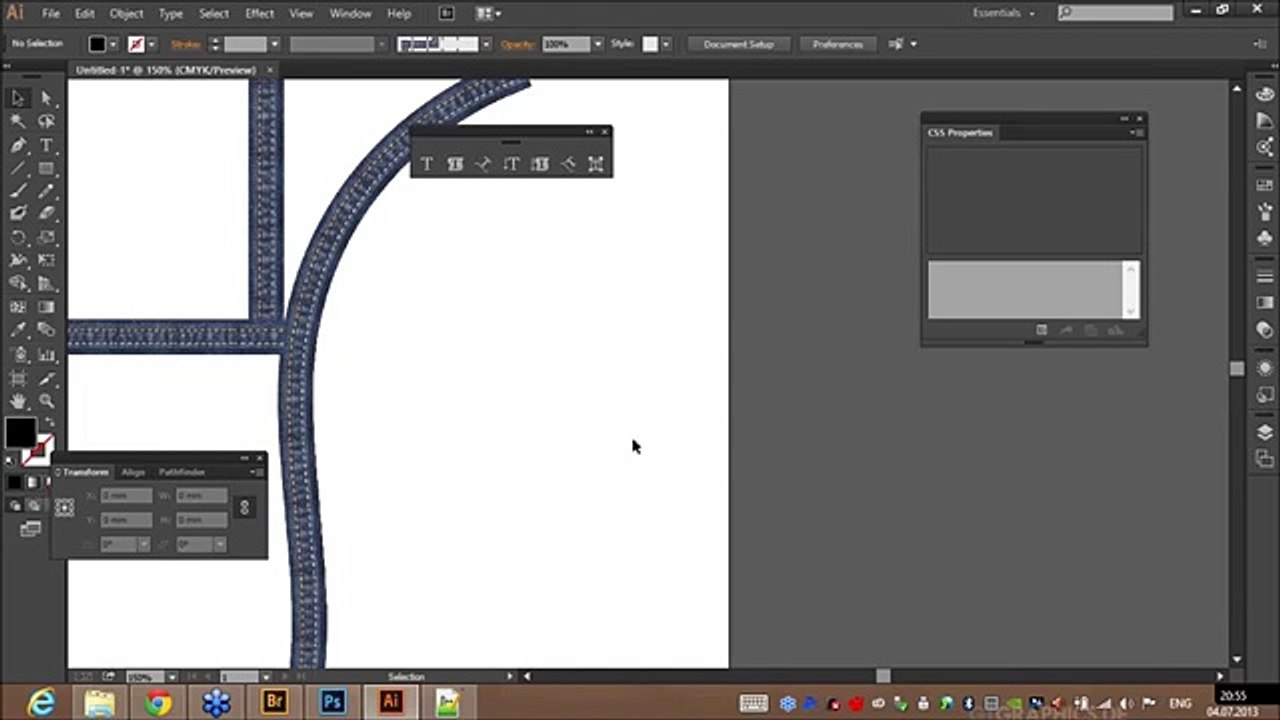Select the Type tool in toolbox

pyautogui.click(x=46, y=145)
